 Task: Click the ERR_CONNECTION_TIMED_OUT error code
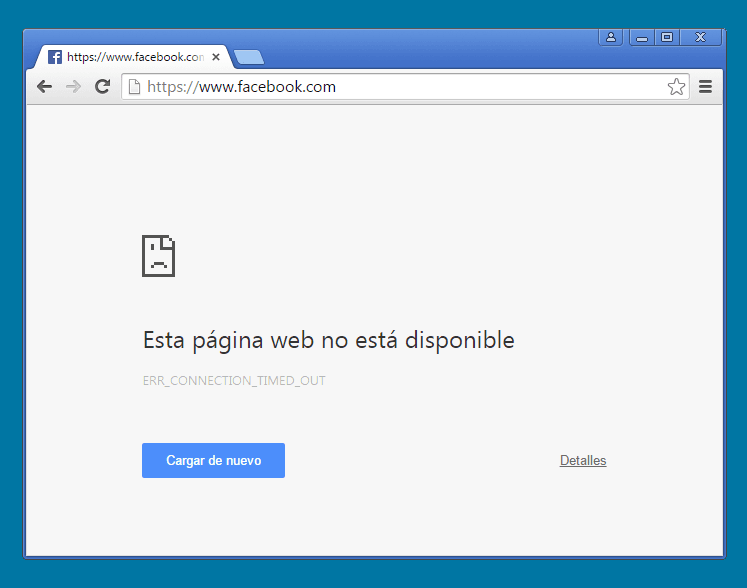click(x=234, y=381)
